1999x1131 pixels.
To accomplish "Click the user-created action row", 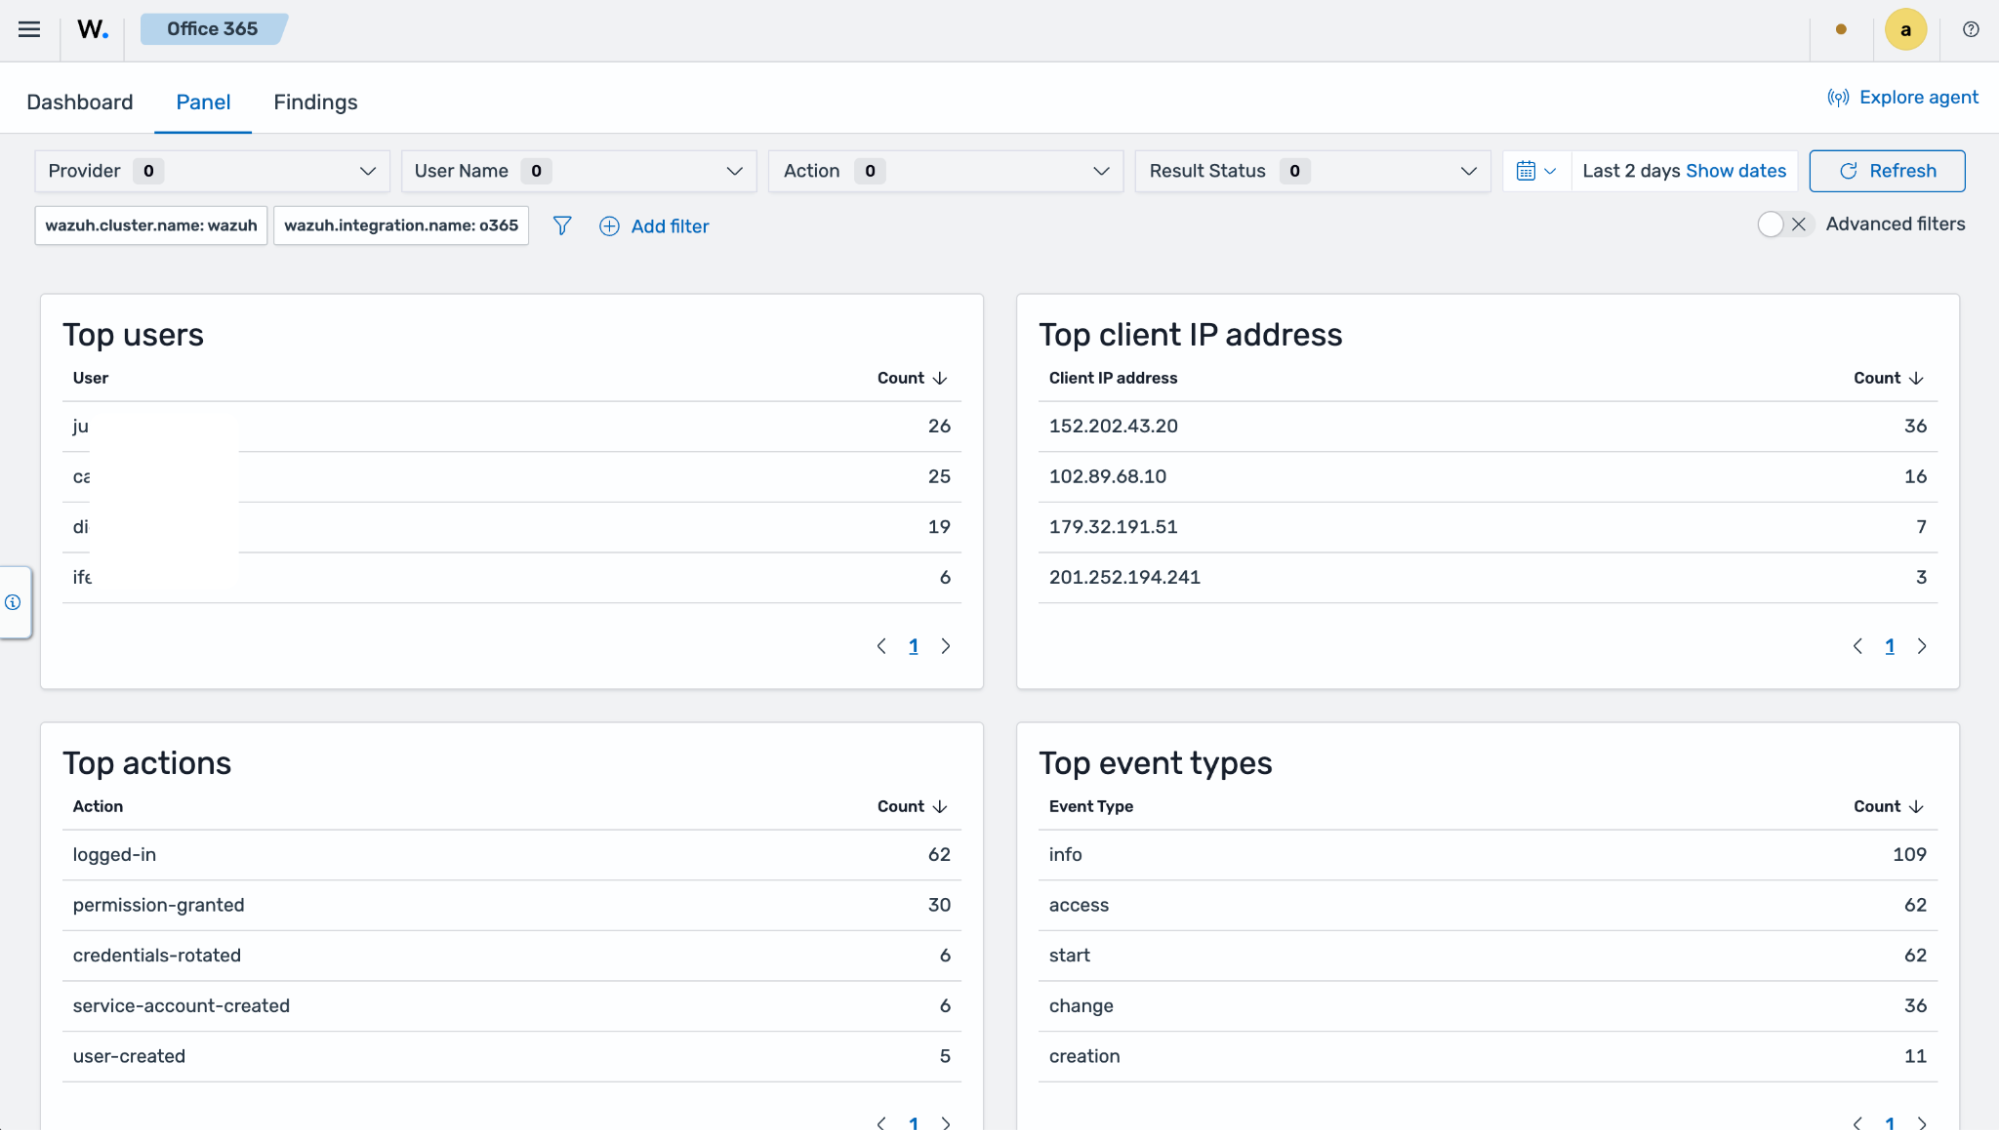I will 511,1056.
